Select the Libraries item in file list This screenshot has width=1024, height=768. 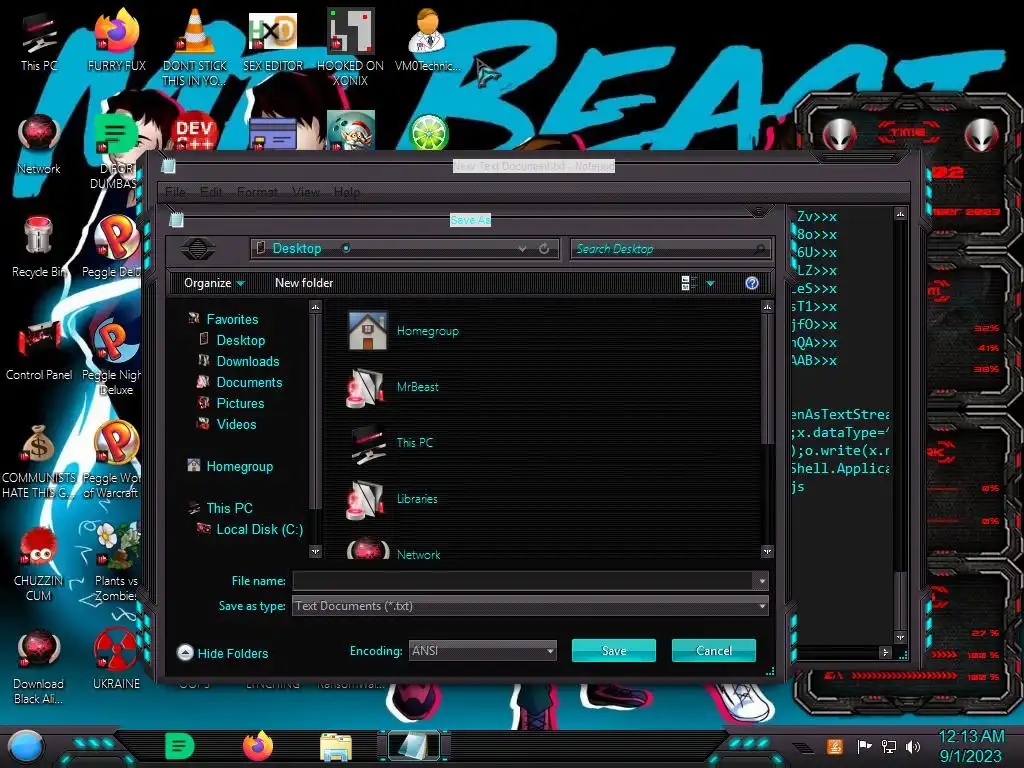click(x=393, y=499)
